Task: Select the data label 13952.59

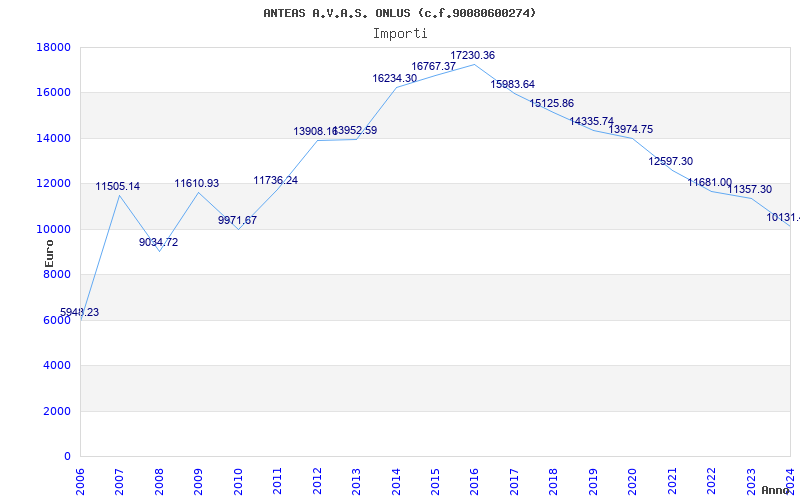Action: point(356,130)
